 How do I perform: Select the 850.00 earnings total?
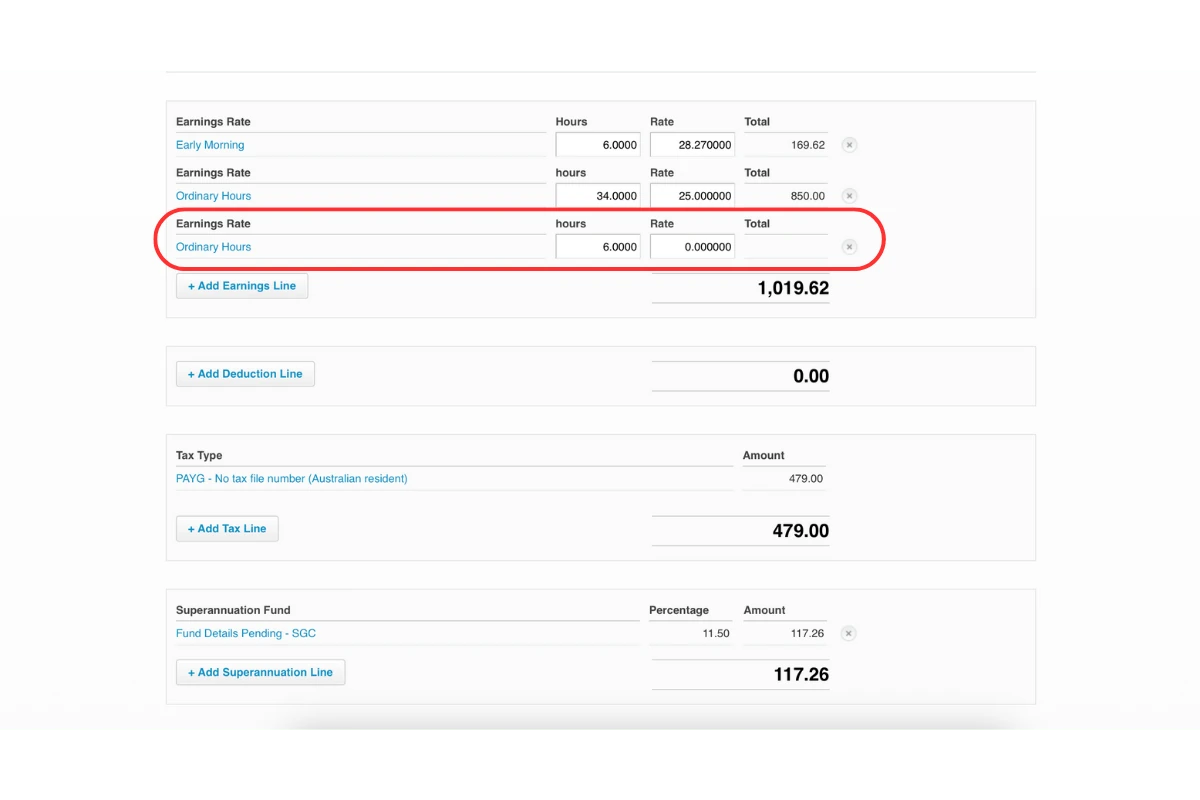807,196
